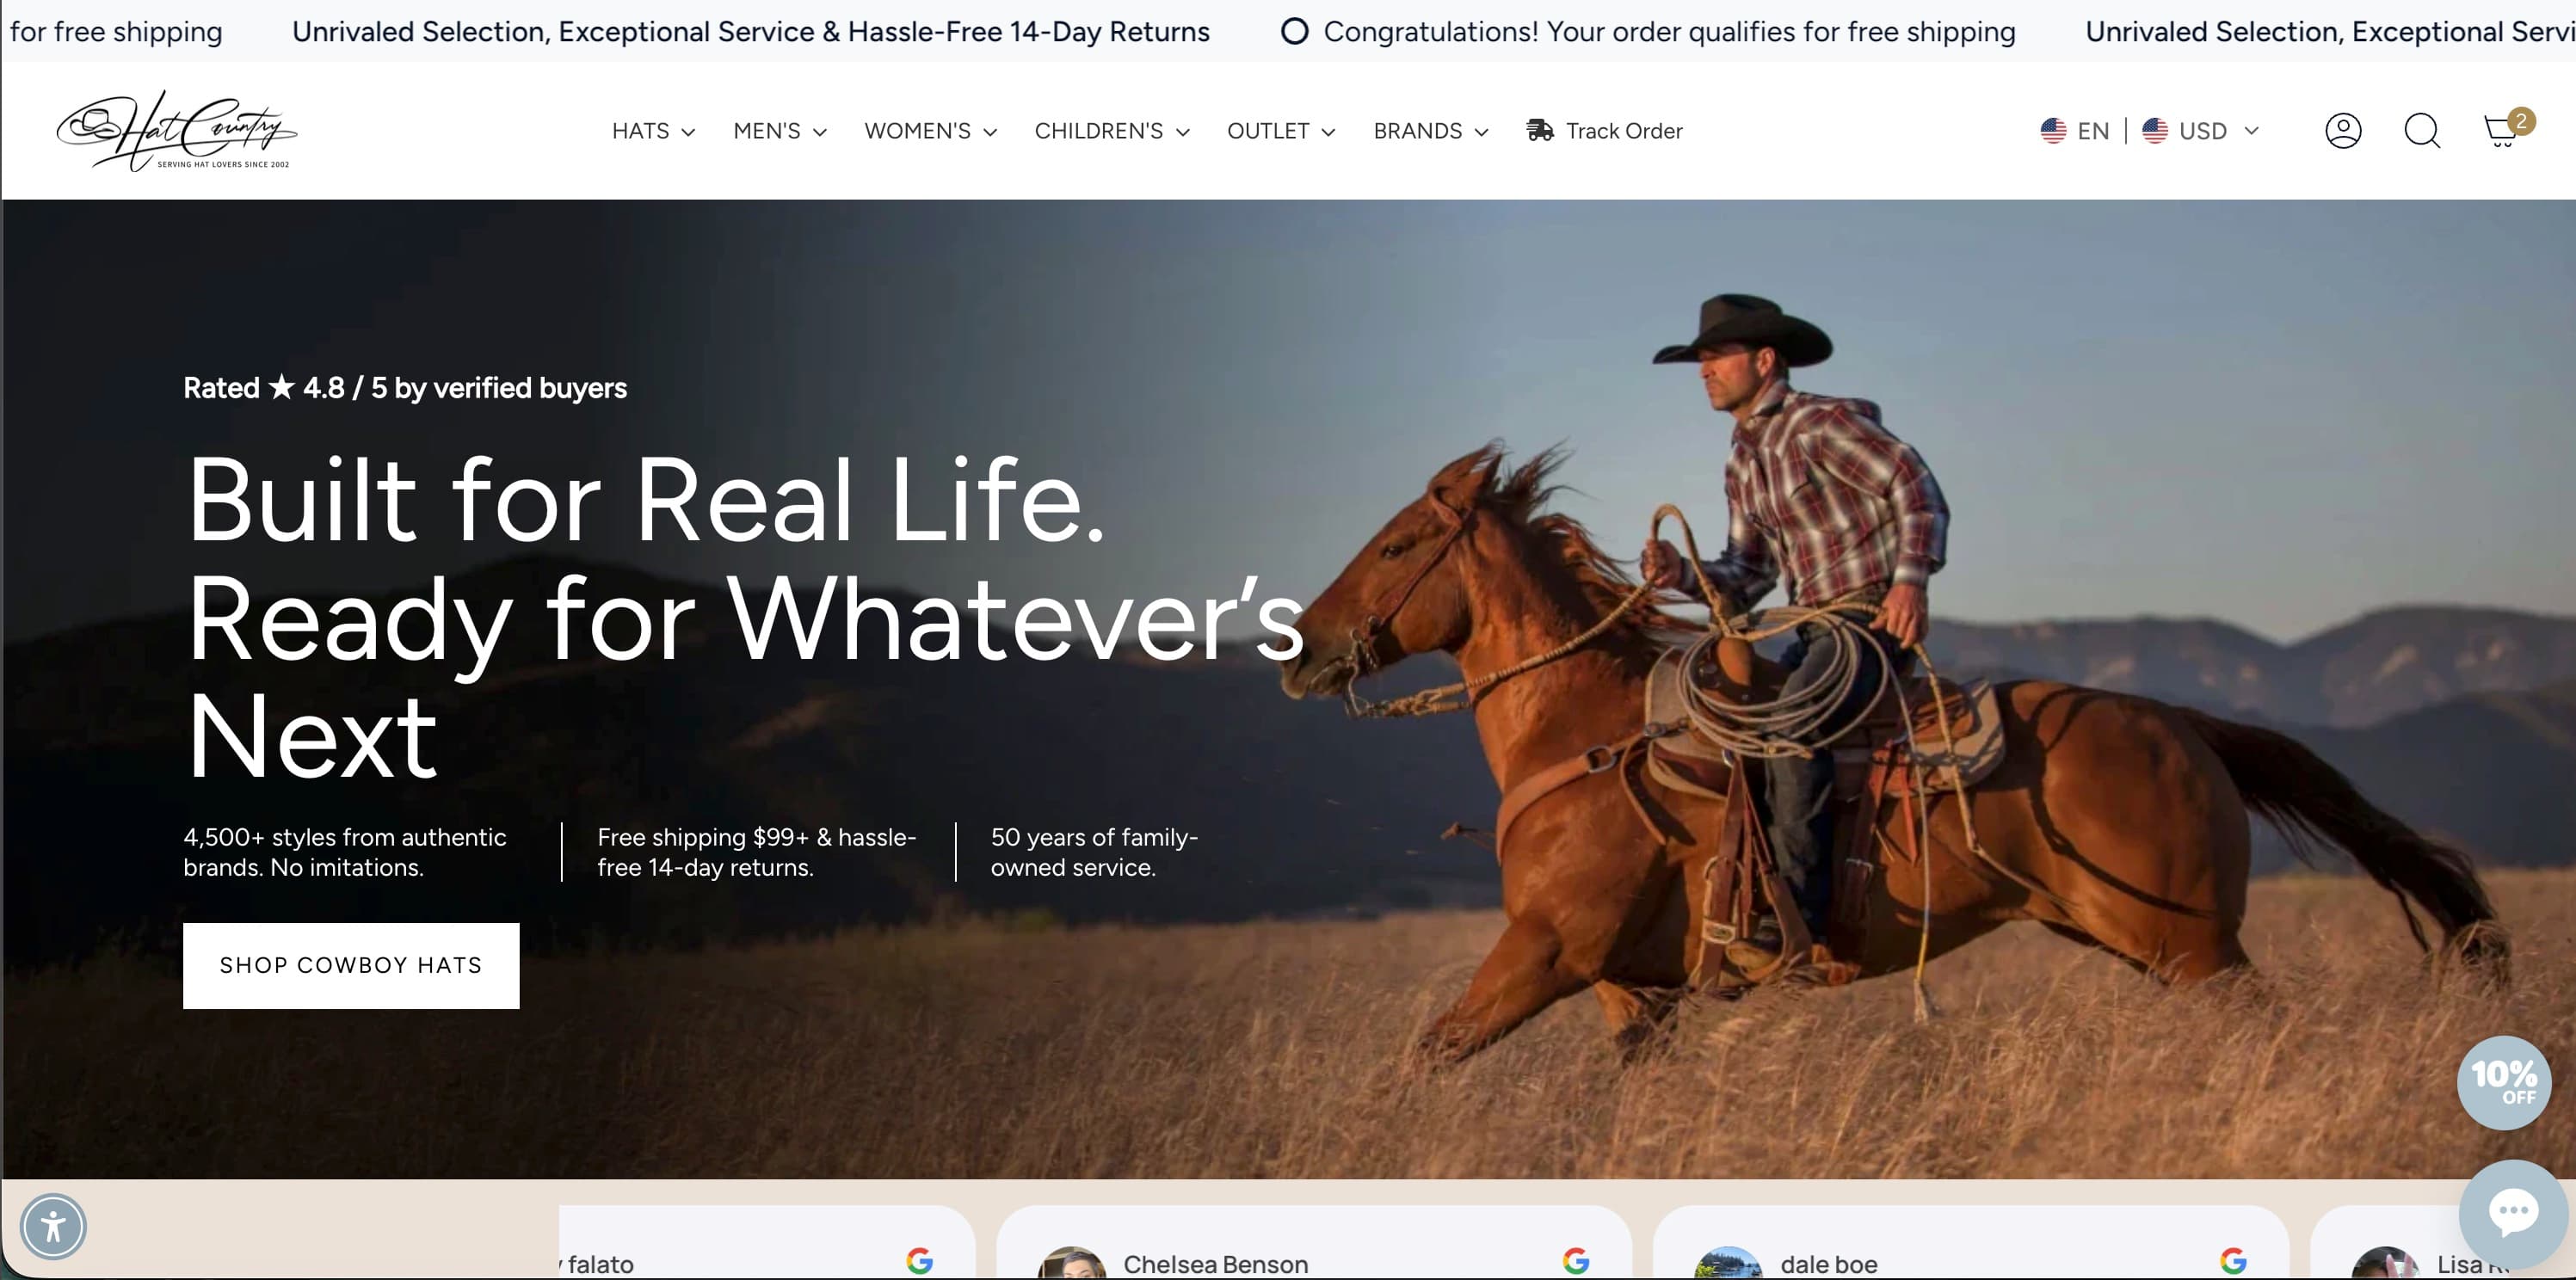The height and width of the screenshot is (1280, 2576).
Task: Click the SHOP COWBOY HATS button
Action: coord(351,965)
